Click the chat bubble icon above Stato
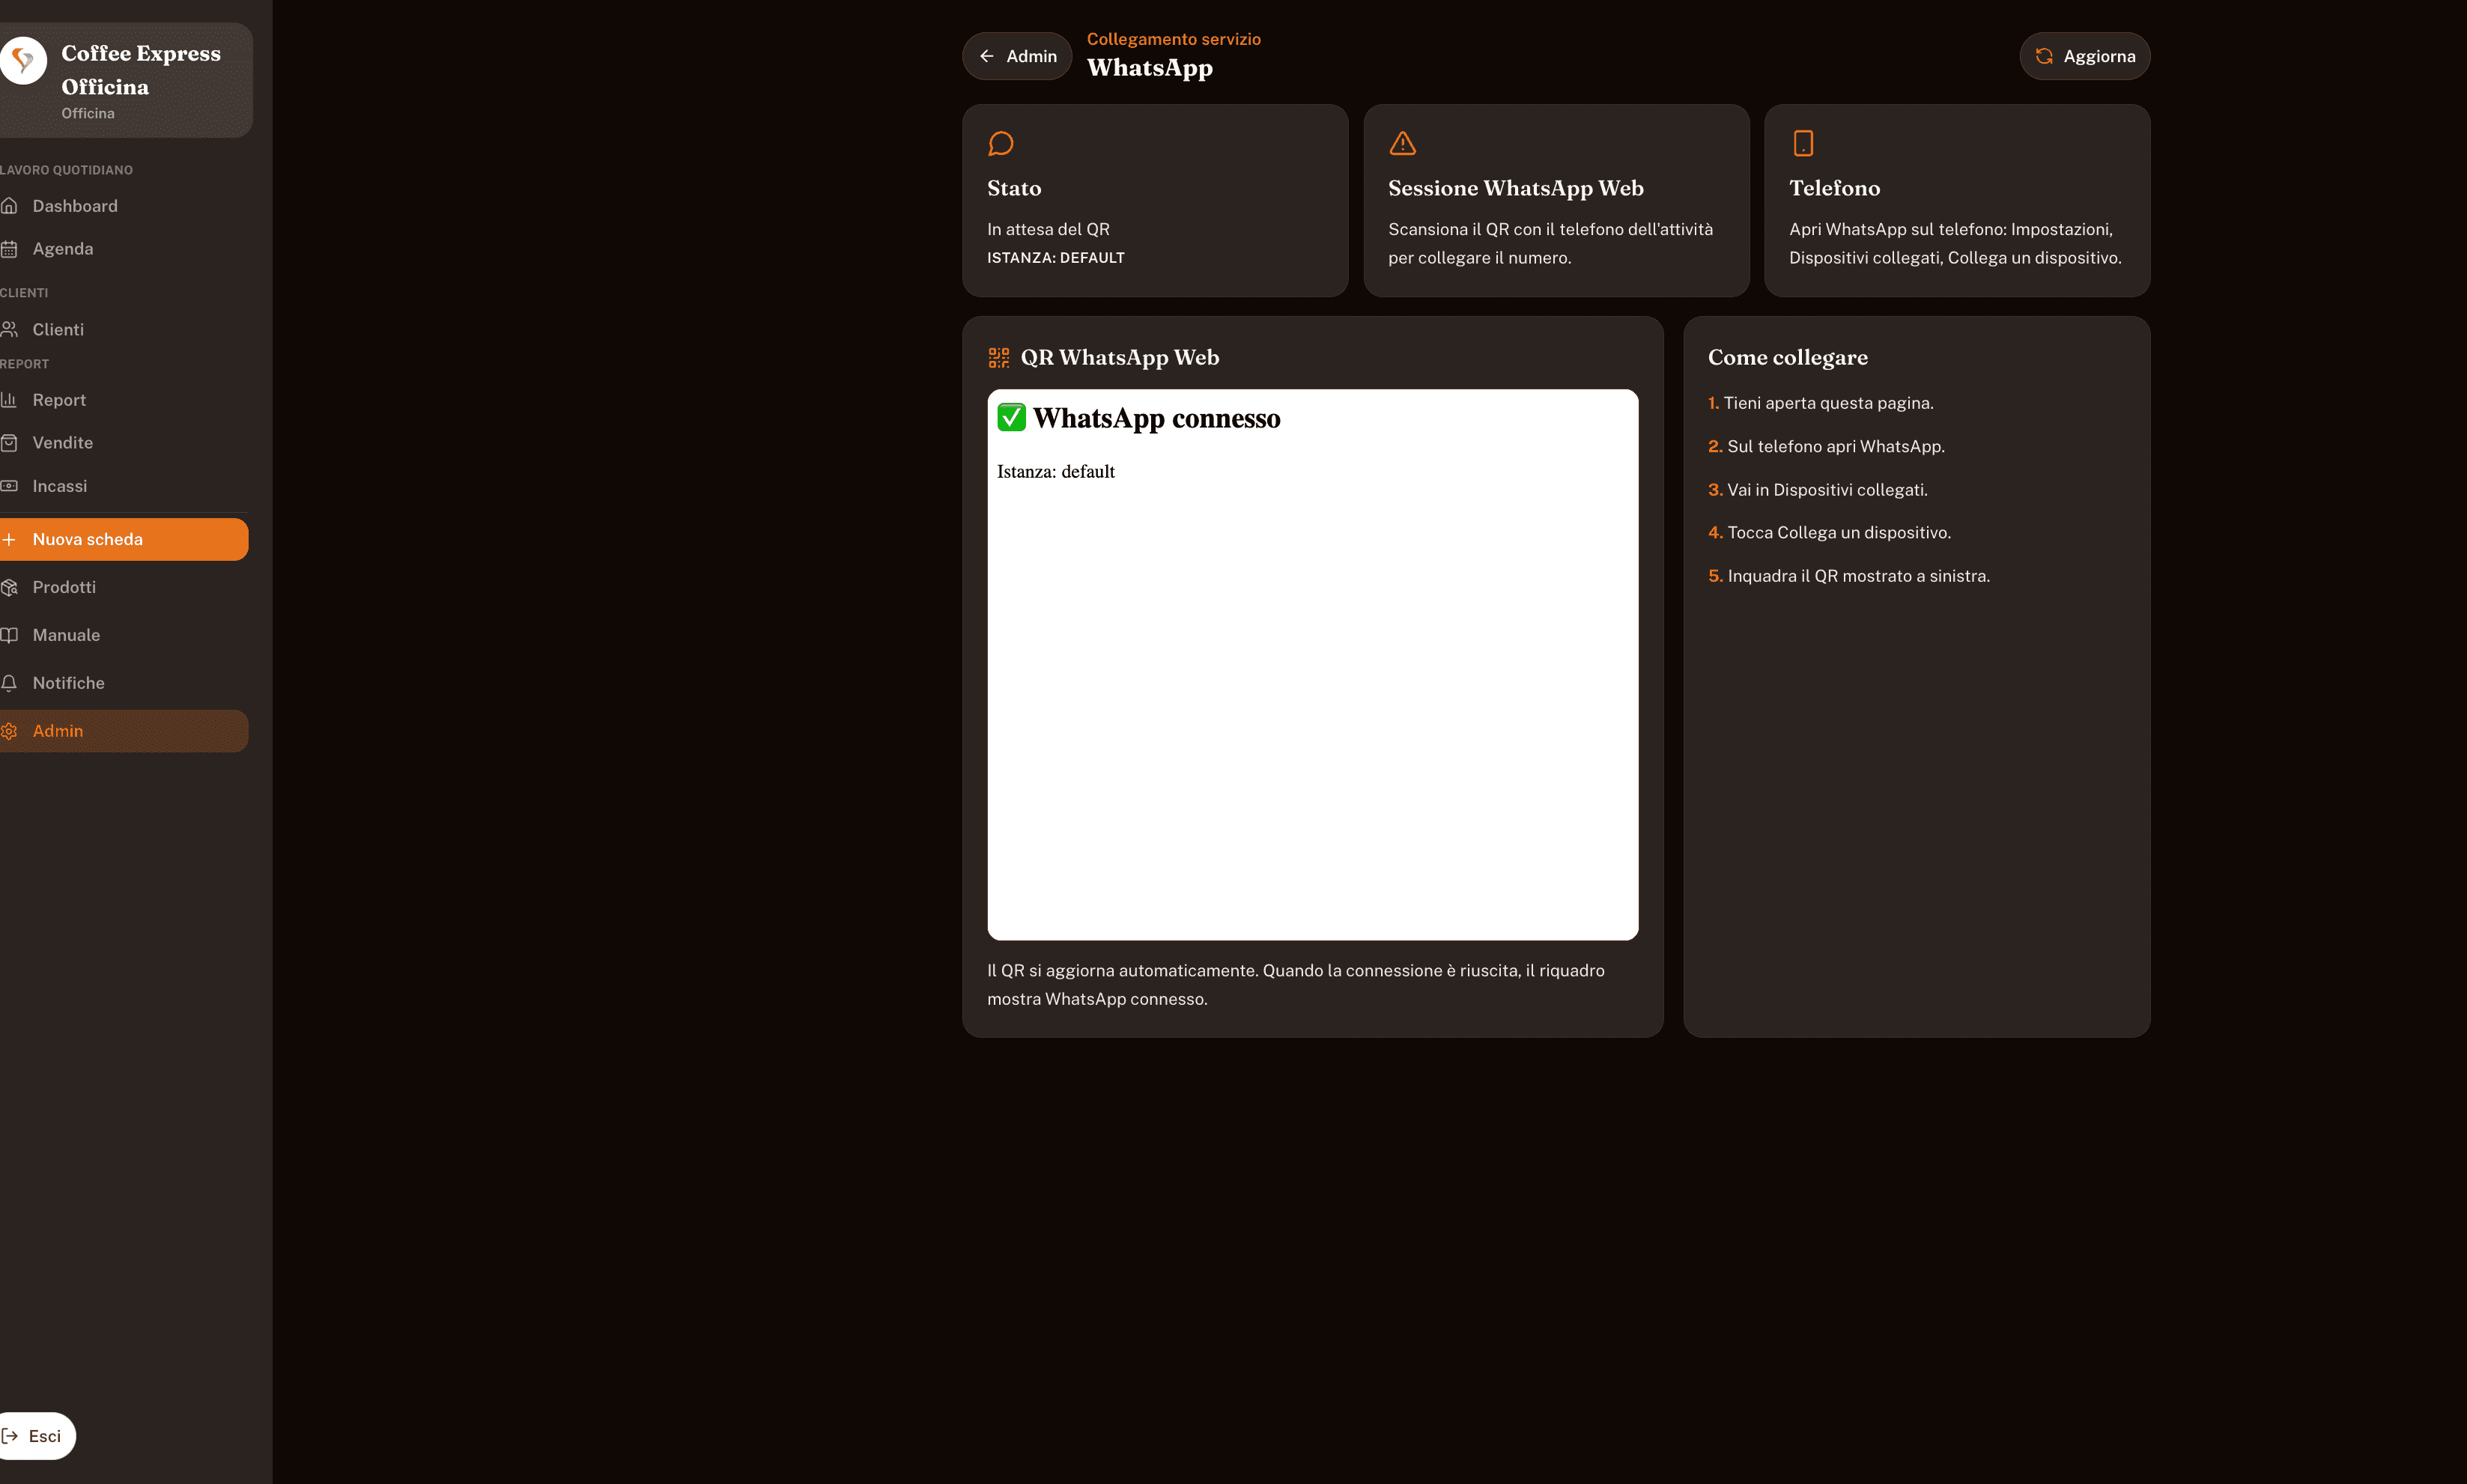 tap(1001, 143)
